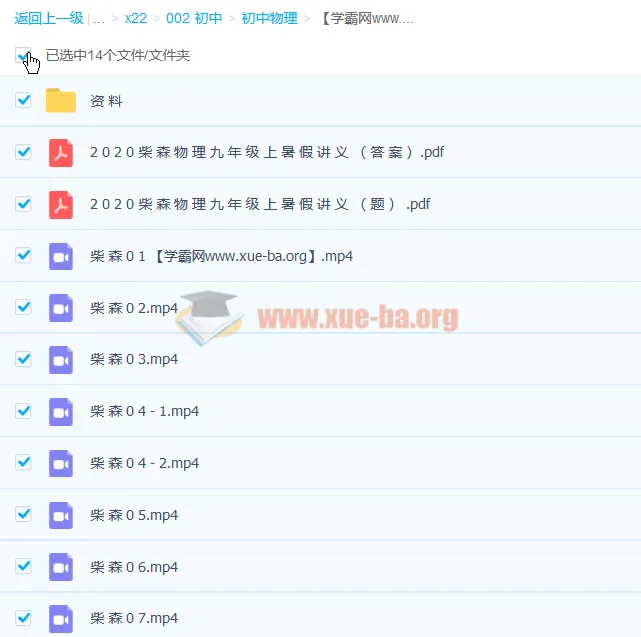Uncheck the 柴森07.mp4 checkbox

[24, 618]
